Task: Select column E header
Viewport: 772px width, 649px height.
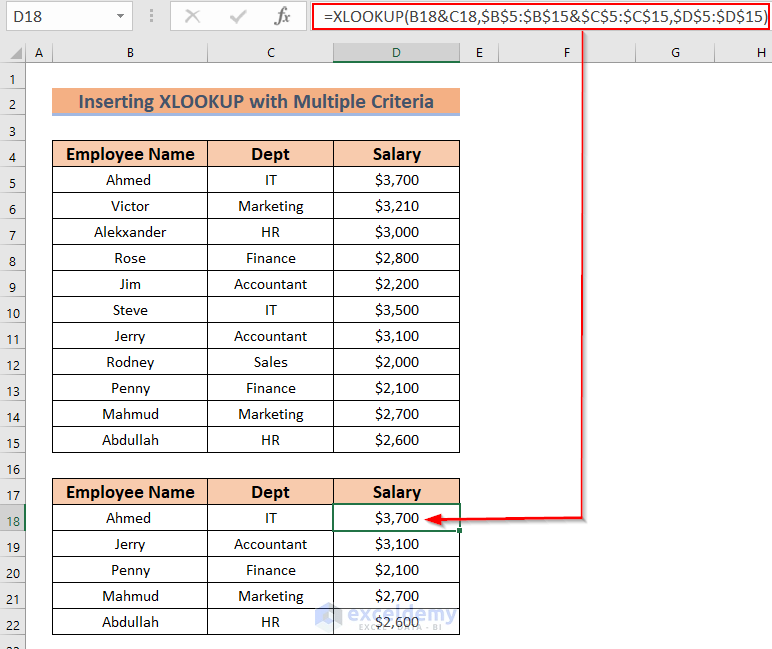Action: (x=479, y=52)
